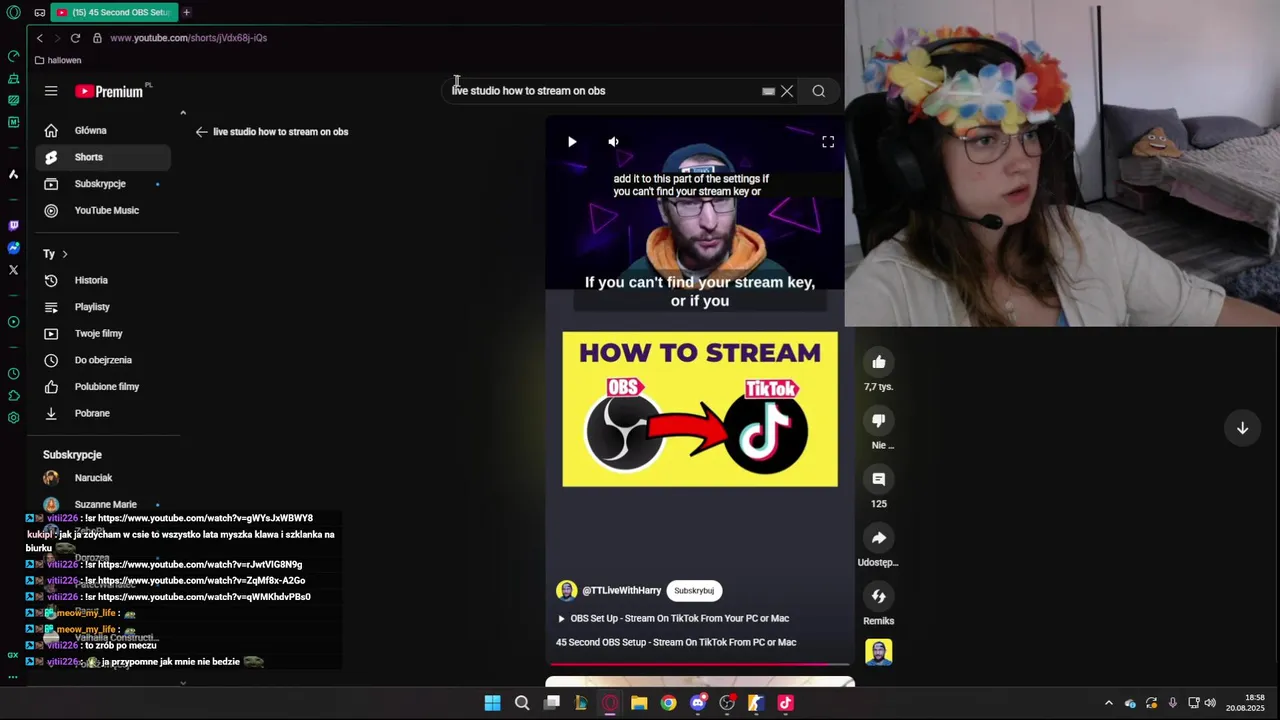Like the Shorts video

[879, 362]
